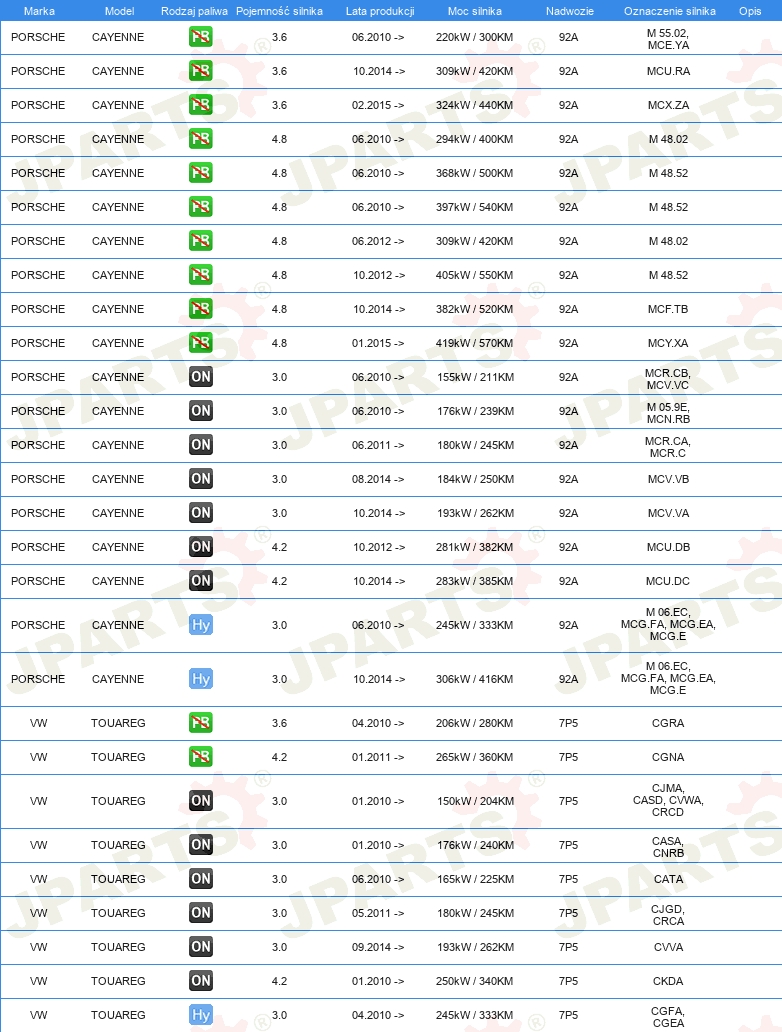The height and width of the screenshot is (1032, 782).
Task: Click the Oznaczenie silnika column header
Action: click(x=669, y=11)
